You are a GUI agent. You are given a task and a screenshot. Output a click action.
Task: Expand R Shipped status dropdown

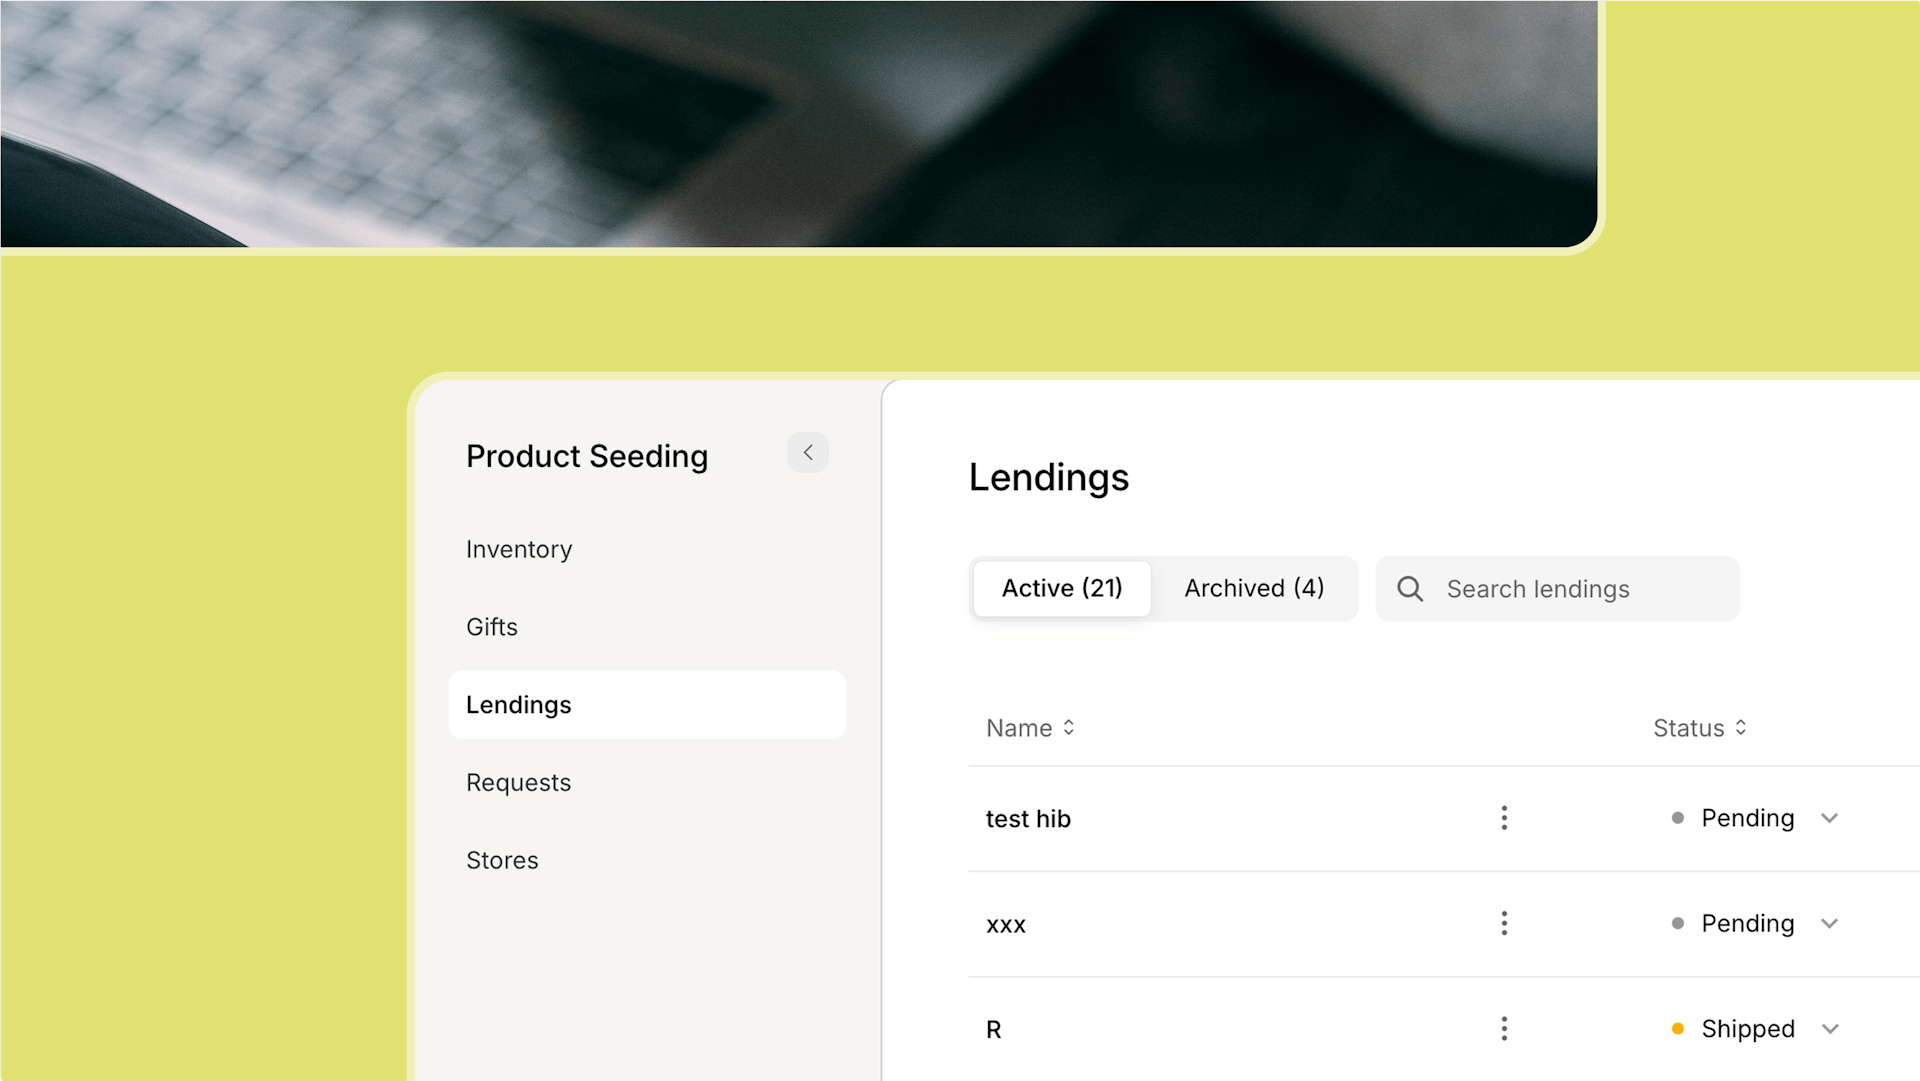tap(1829, 1028)
